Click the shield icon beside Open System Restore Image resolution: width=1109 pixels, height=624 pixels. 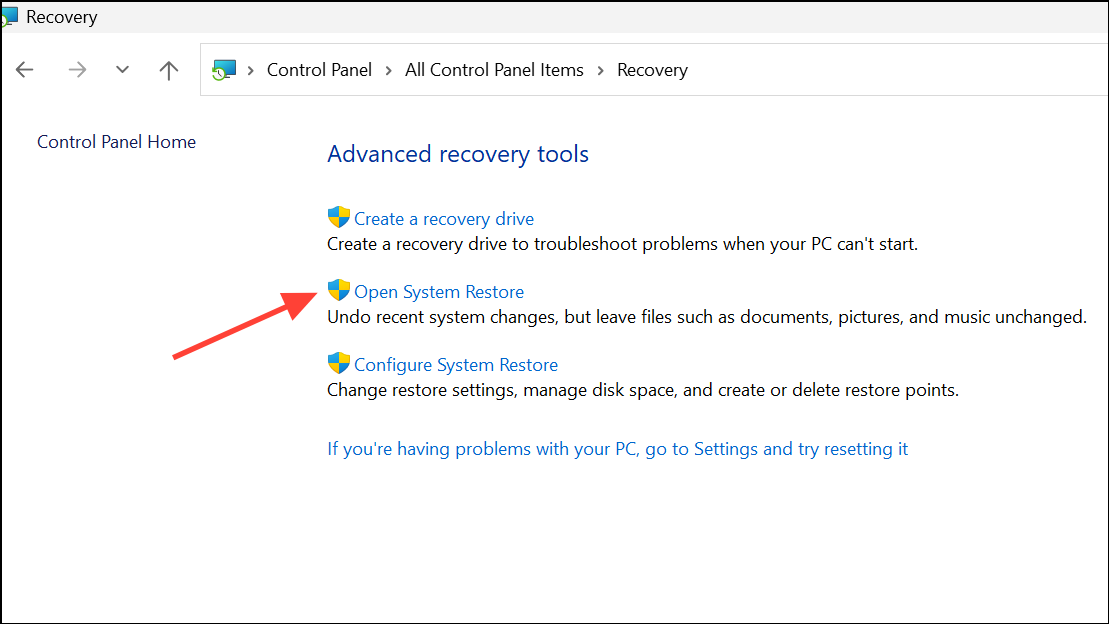tap(337, 290)
